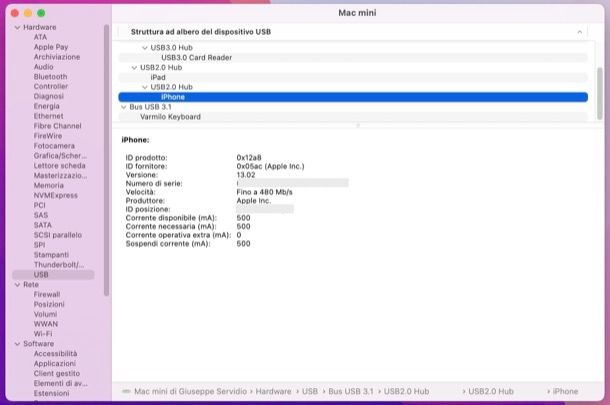Select Estensioni under Software
Screen dimensions: 610x405
coord(51,393)
